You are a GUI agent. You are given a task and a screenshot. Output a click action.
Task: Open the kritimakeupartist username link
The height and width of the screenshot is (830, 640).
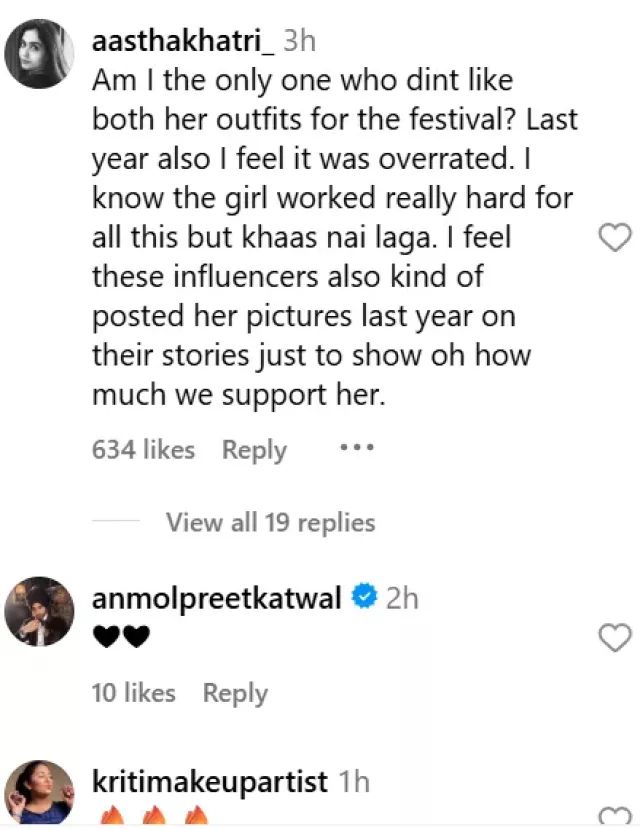209,780
